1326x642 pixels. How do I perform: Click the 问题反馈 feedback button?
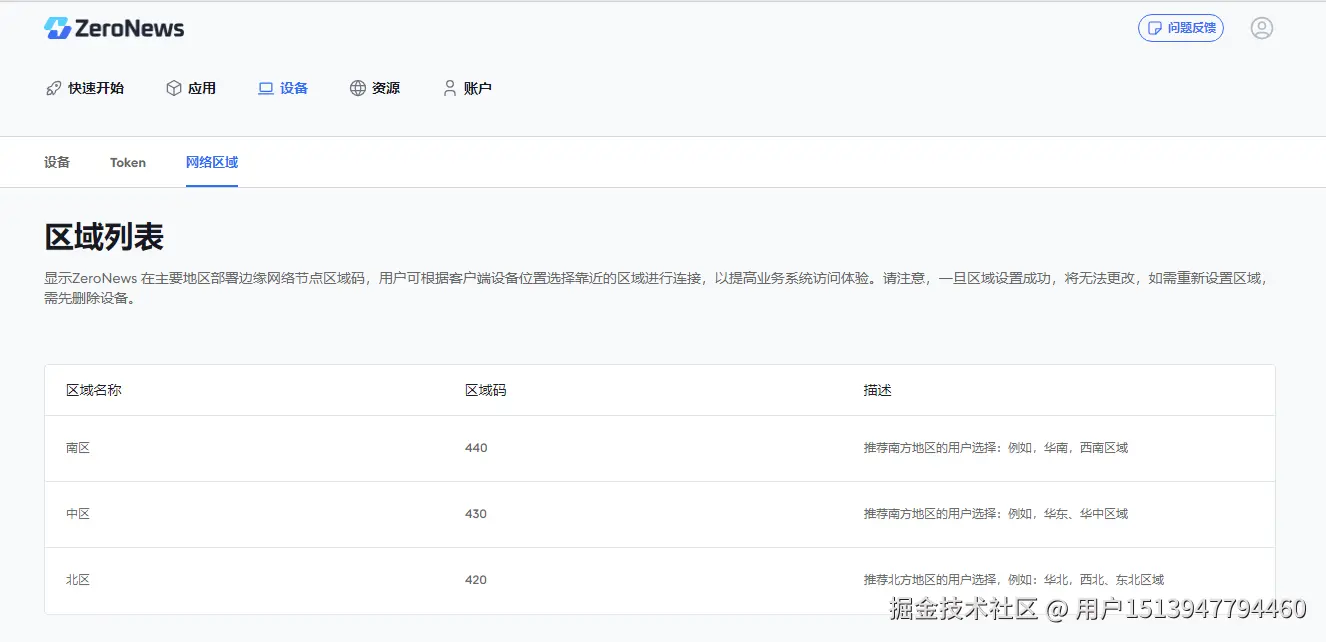(x=1181, y=28)
